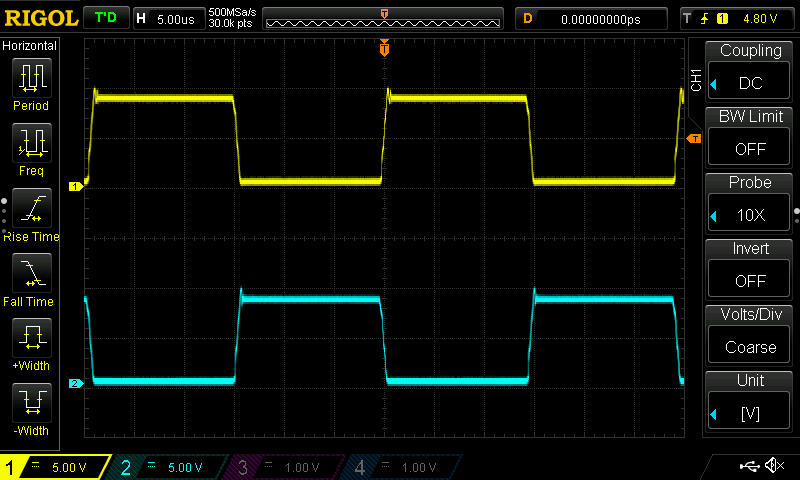Toggle the Invert OFF setting
The width and height of the screenshot is (800, 480).
point(750,269)
